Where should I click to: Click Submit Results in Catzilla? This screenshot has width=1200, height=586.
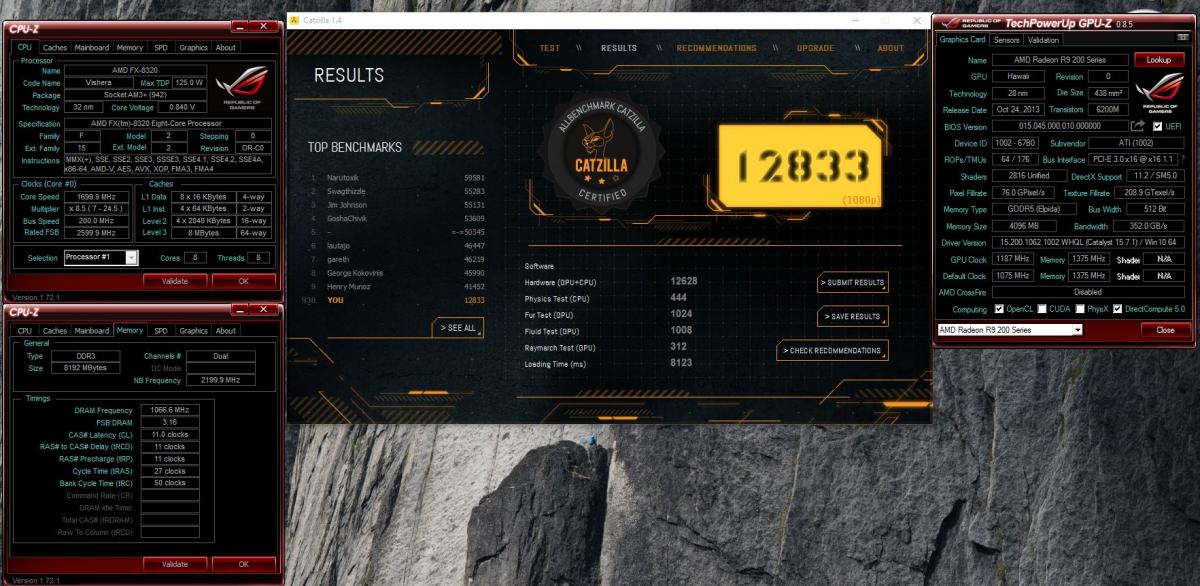pyautogui.click(x=852, y=283)
